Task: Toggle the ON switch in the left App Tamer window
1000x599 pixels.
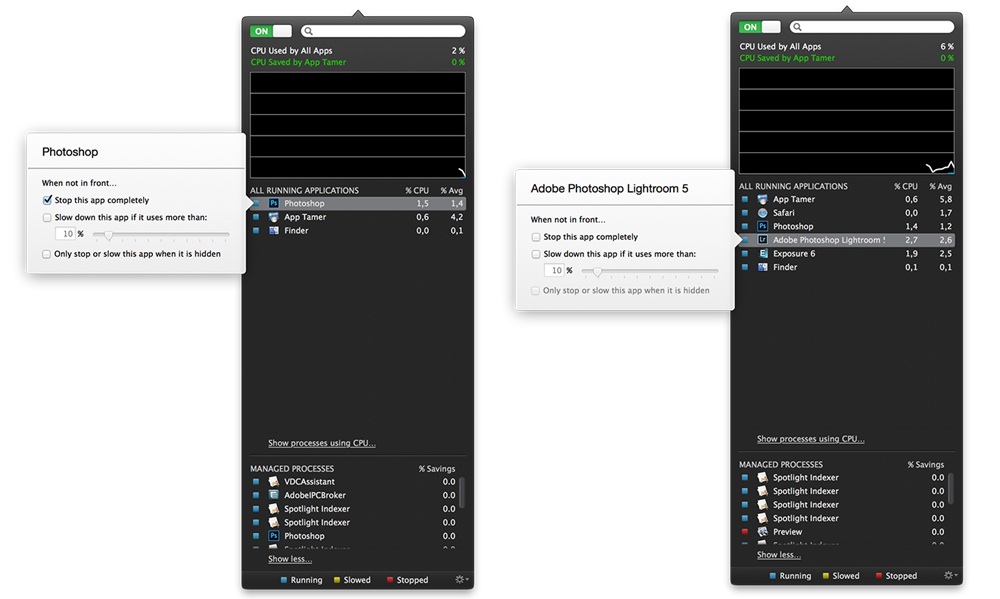Action: pyautogui.click(x=270, y=31)
